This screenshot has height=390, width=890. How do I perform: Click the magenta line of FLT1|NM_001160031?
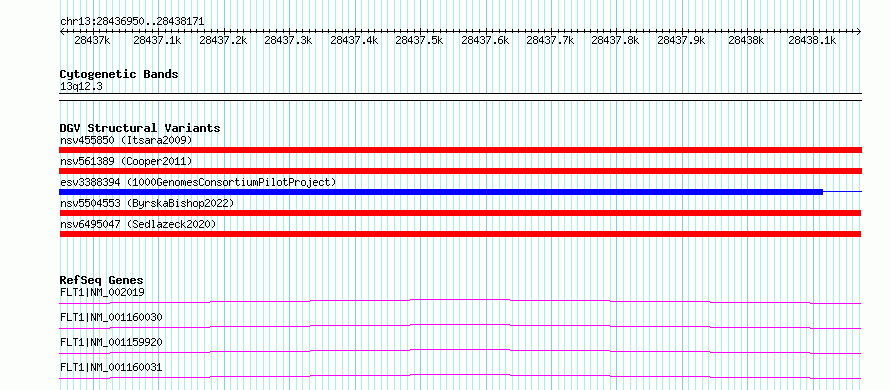pyautogui.click(x=460, y=376)
